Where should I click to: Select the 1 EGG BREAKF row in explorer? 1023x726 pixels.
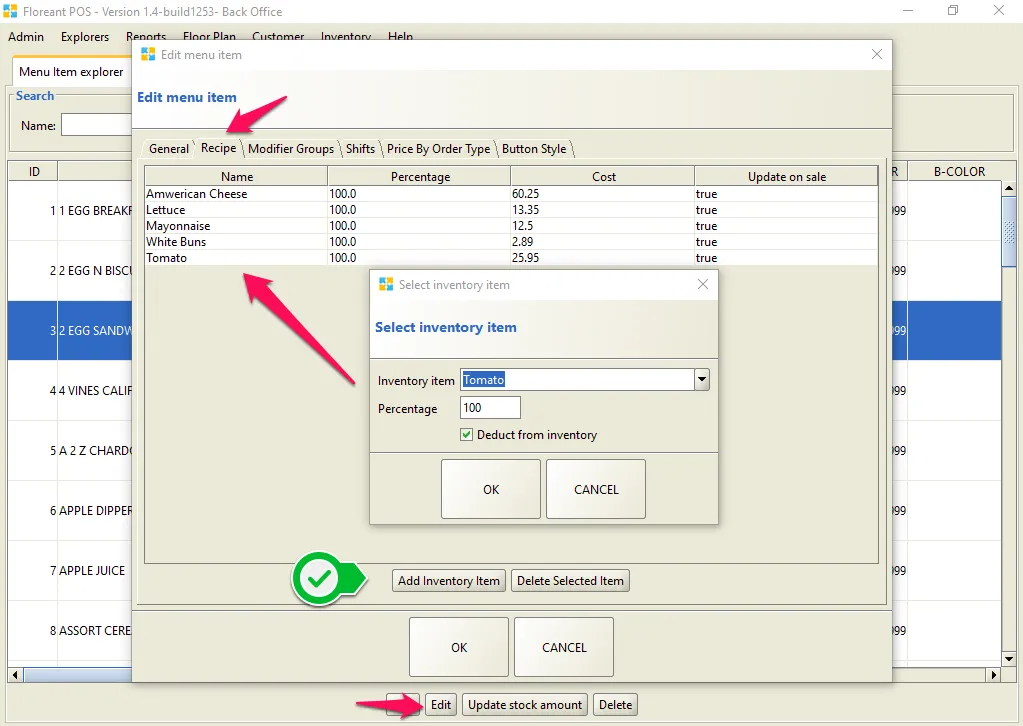70,211
